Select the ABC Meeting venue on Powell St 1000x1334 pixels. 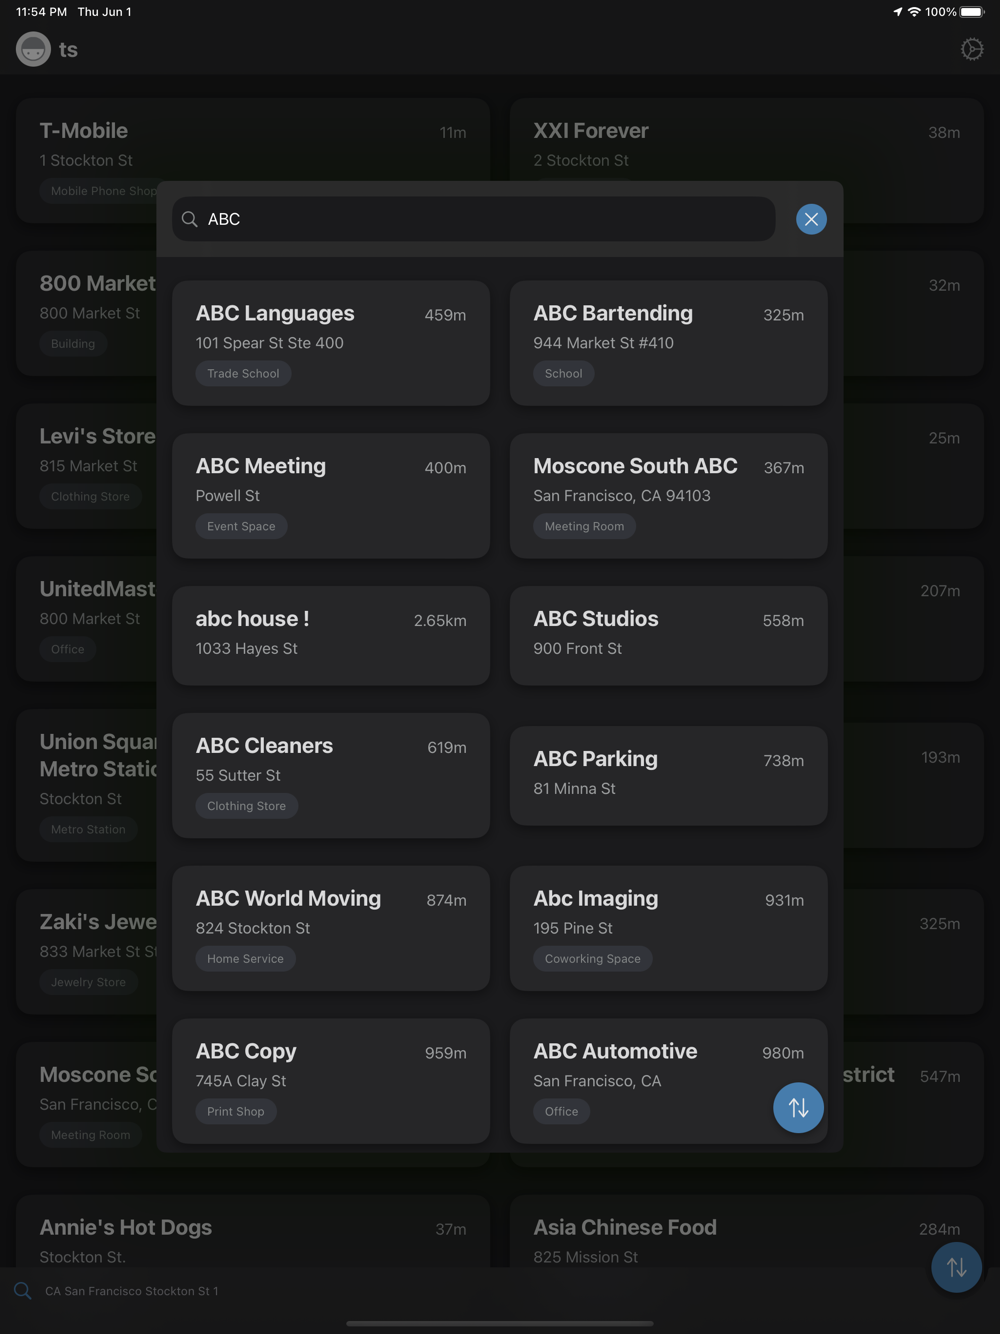point(331,496)
